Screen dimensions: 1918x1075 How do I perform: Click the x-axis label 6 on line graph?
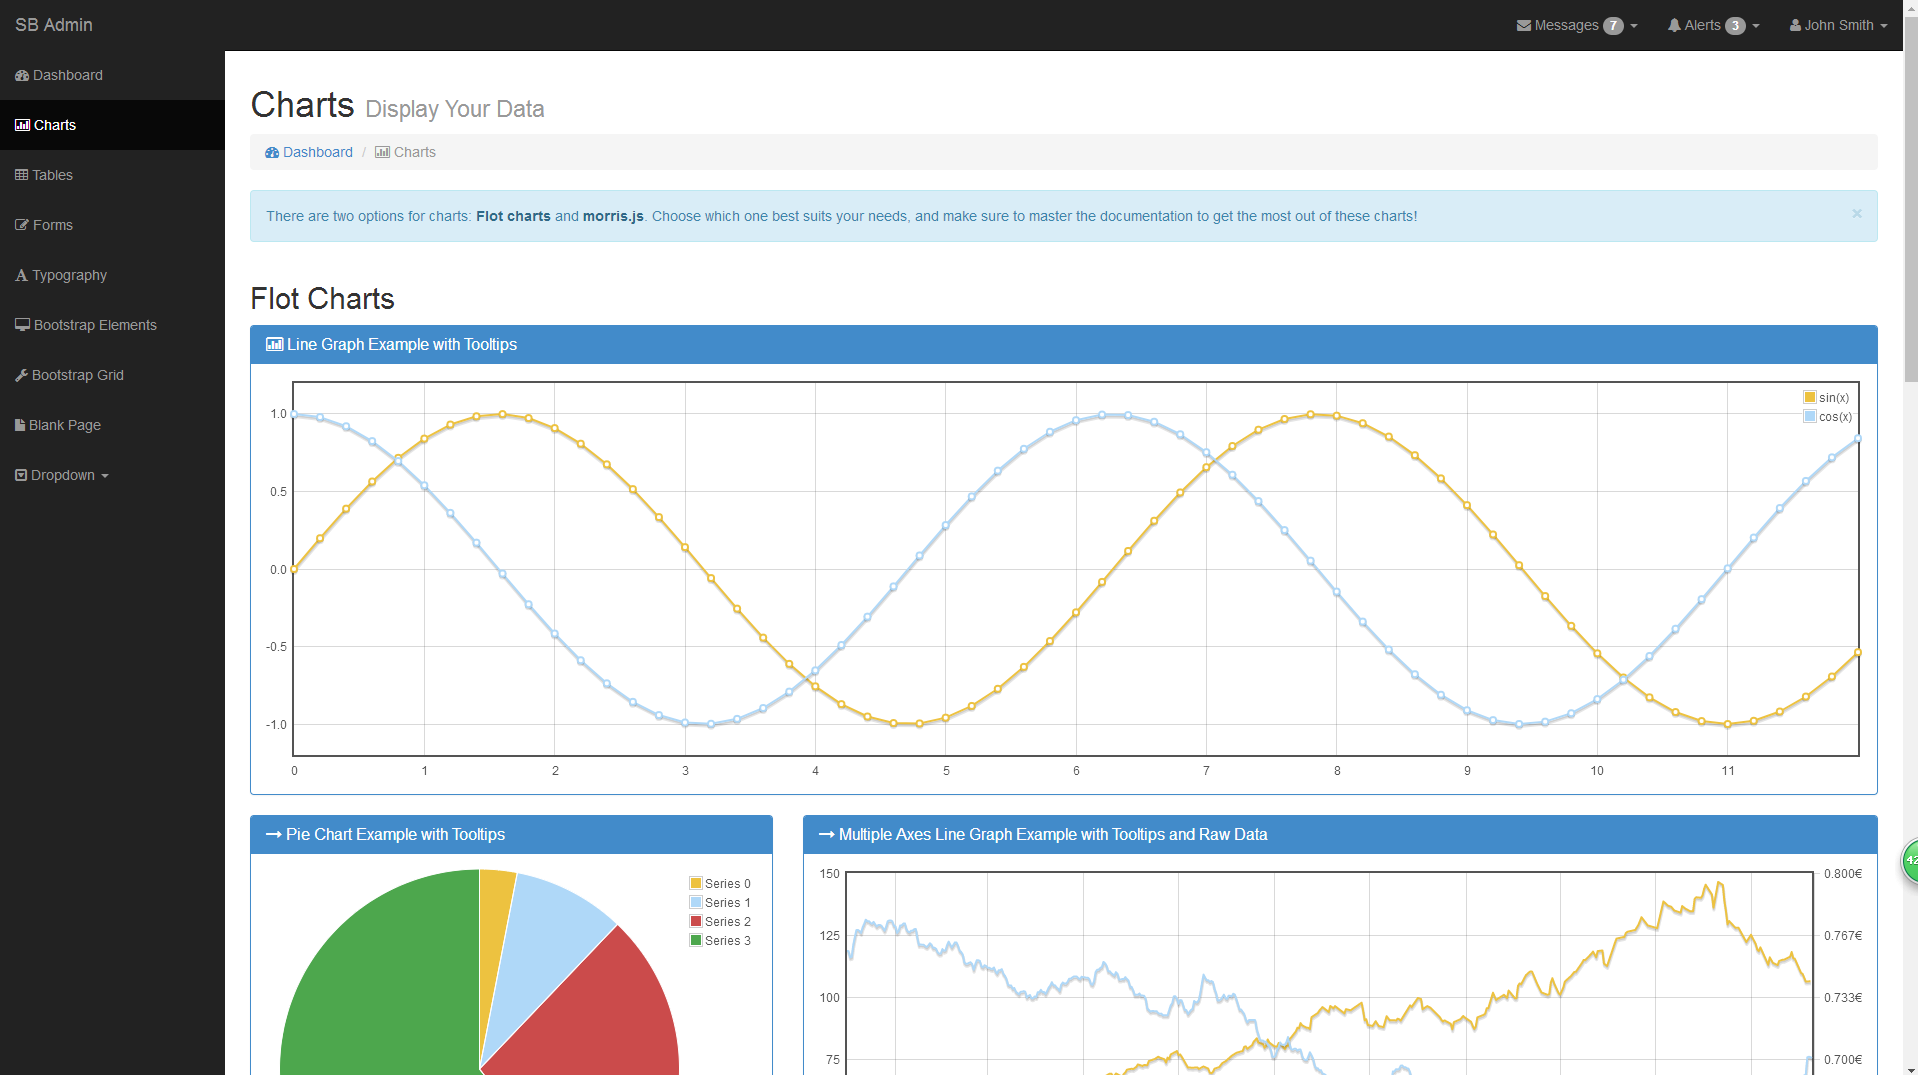pyautogui.click(x=1076, y=771)
